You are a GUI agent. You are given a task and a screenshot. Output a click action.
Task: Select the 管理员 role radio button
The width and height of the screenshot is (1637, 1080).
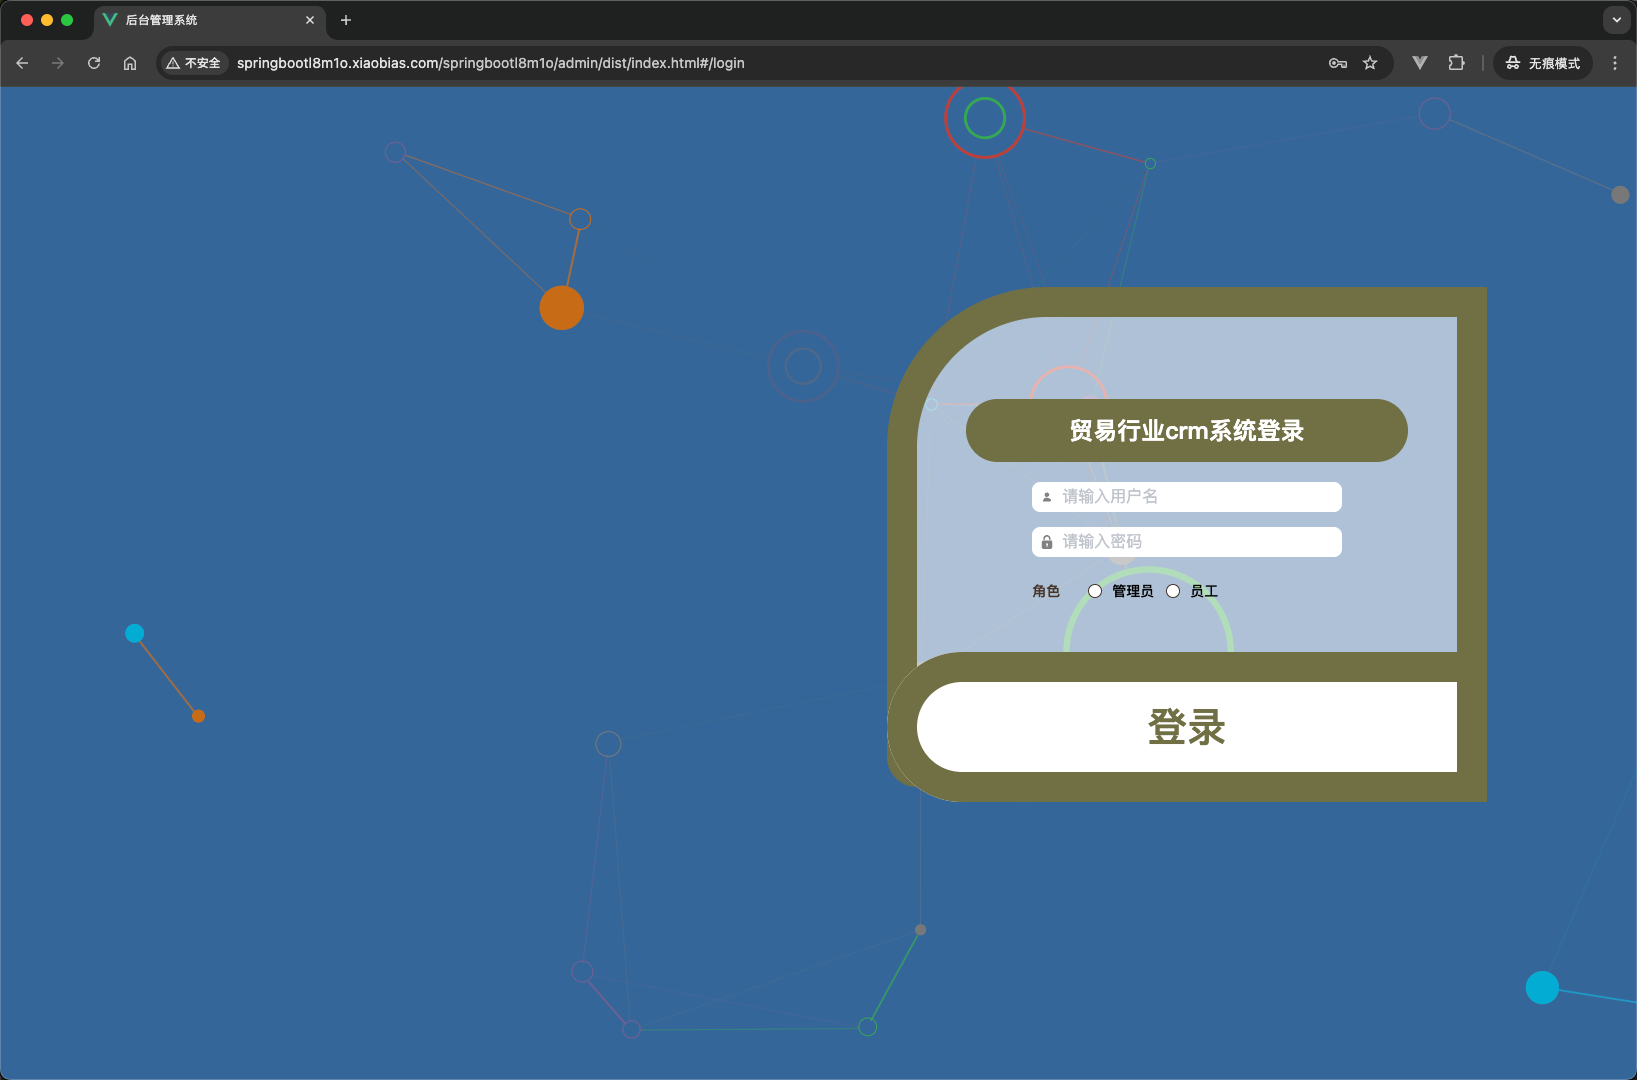1095,591
